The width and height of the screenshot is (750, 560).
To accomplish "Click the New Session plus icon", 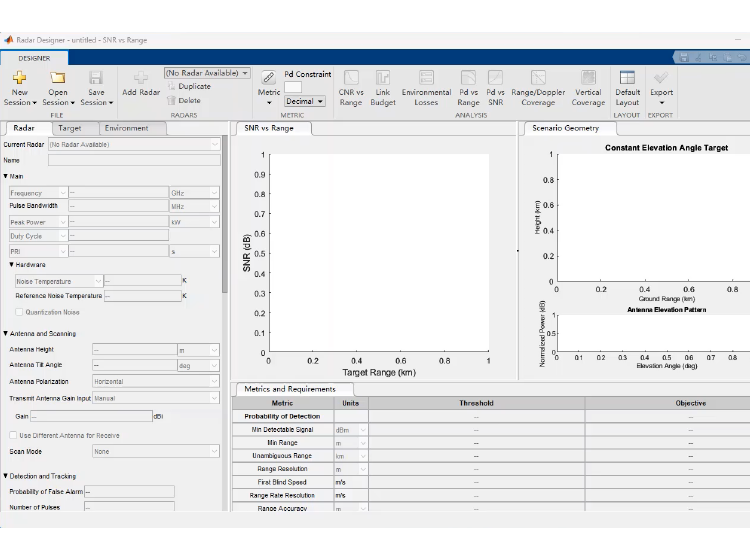I will click(20, 77).
